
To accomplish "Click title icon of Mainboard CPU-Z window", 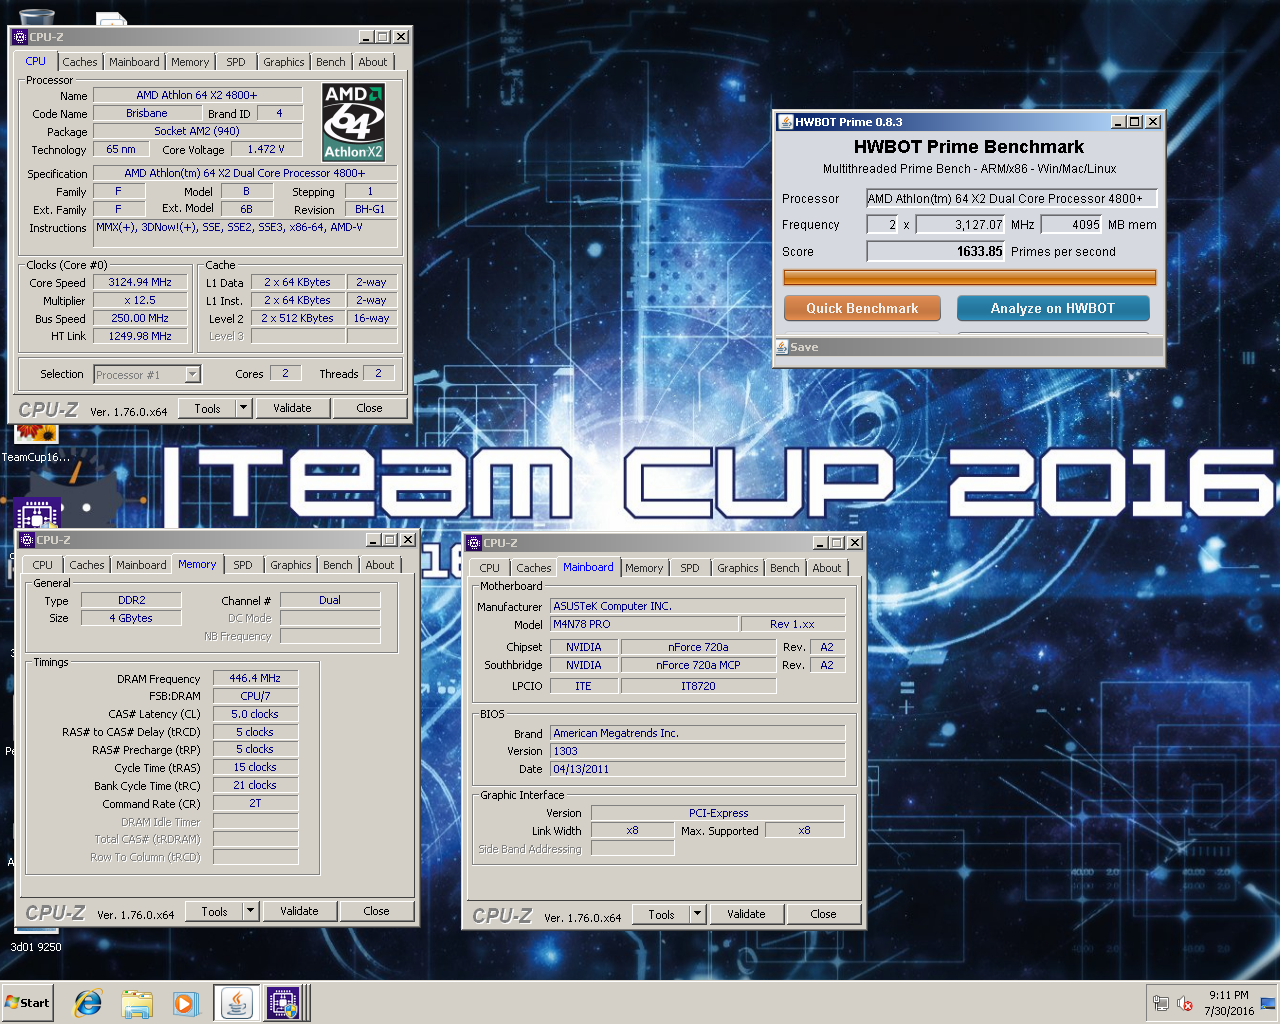I will point(474,543).
